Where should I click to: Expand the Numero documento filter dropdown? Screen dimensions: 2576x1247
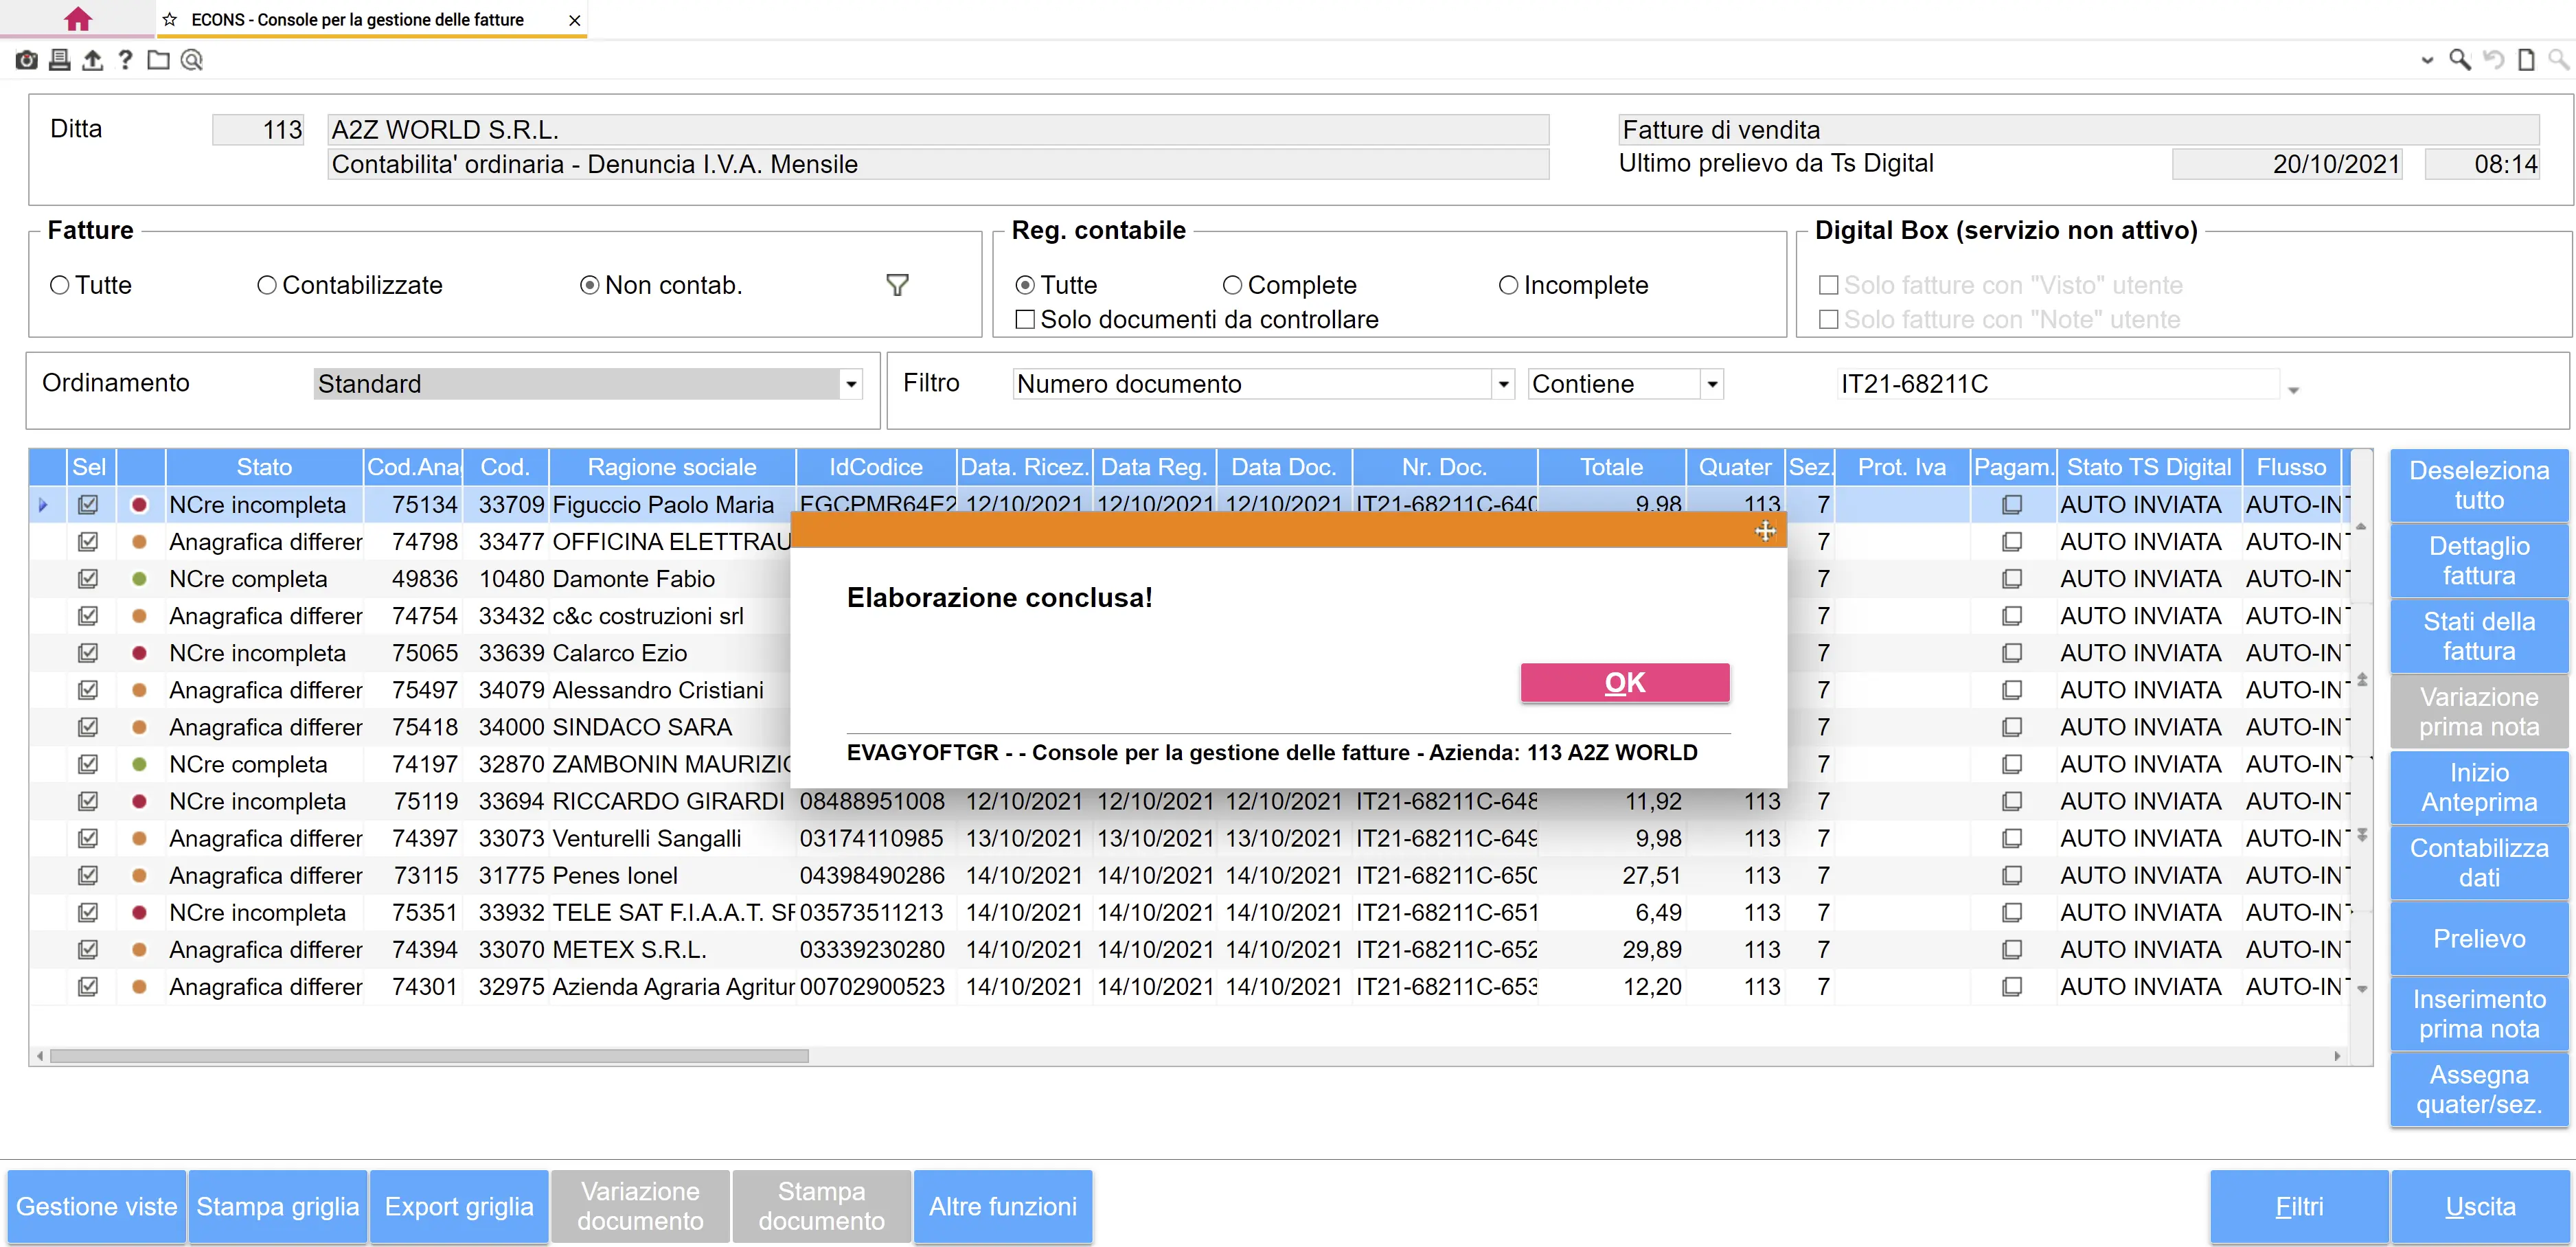click(x=1503, y=384)
